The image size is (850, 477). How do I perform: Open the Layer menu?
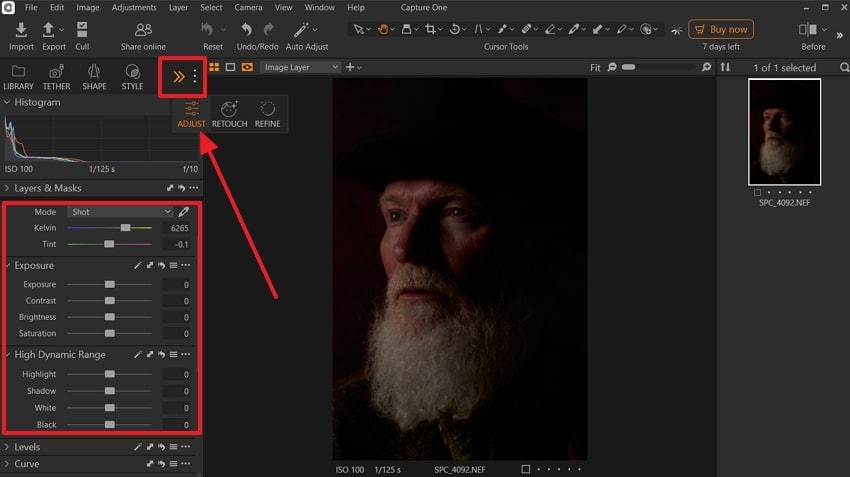tap(178, 8)
